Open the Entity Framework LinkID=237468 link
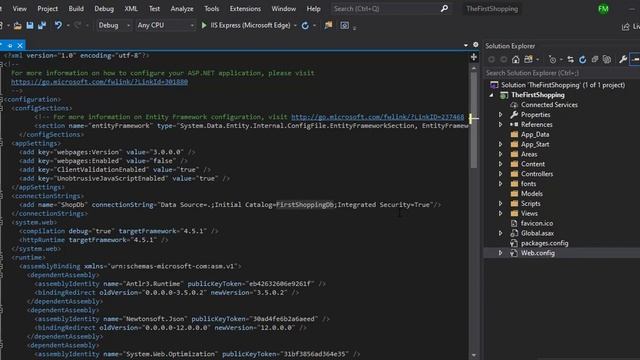 [x=378, y=117]
